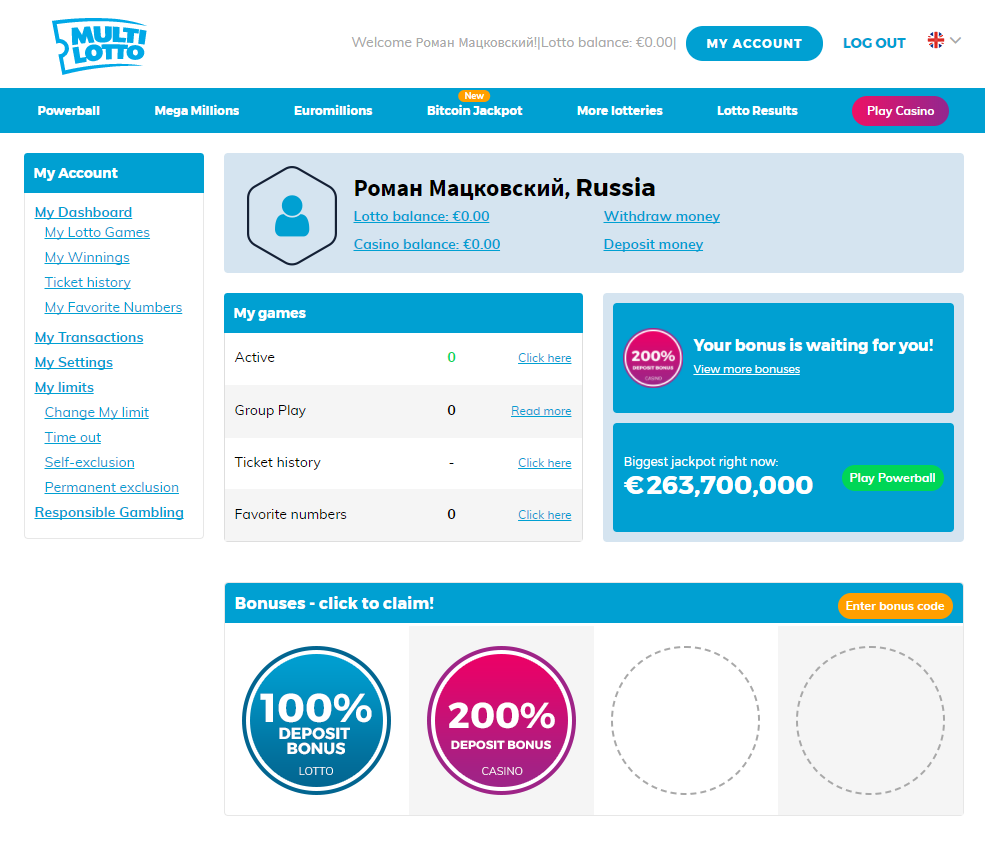This screenshot has width=985, height=854.
Task: Click View more bonuses link
Action: coord(746,370)
